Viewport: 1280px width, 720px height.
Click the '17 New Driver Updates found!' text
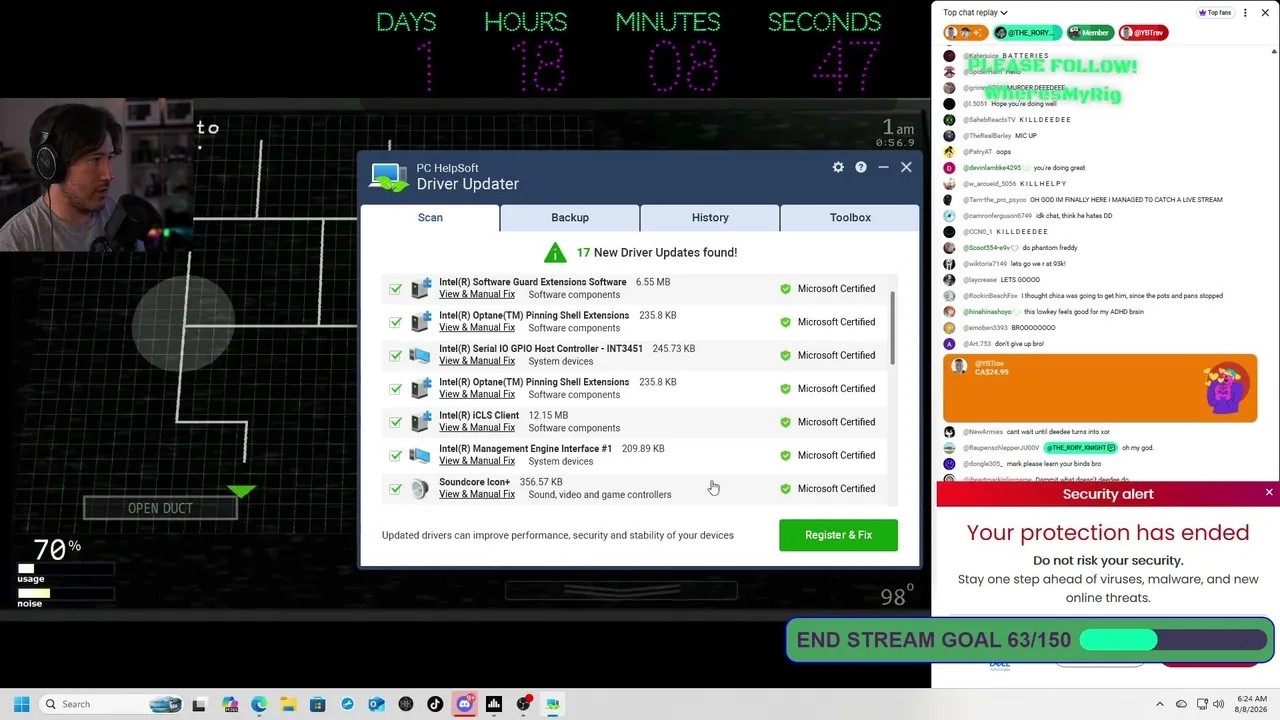pyautogui.click(x=656, y=252)
